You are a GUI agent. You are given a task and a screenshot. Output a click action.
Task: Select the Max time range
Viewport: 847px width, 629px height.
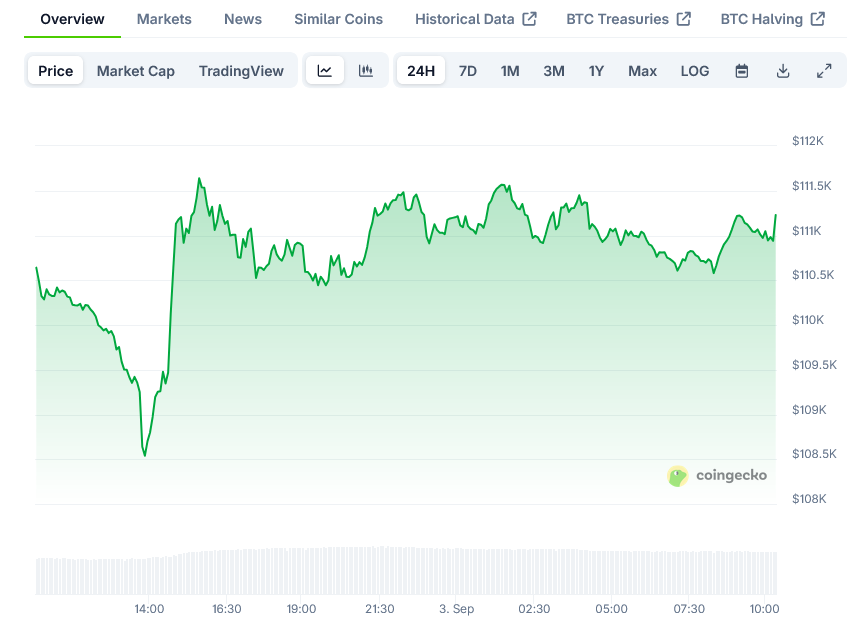pos(642,71)
